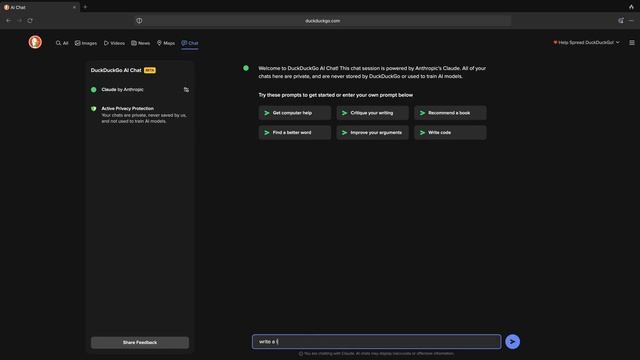
Task: Click the BETA badge
Action: 150,70
